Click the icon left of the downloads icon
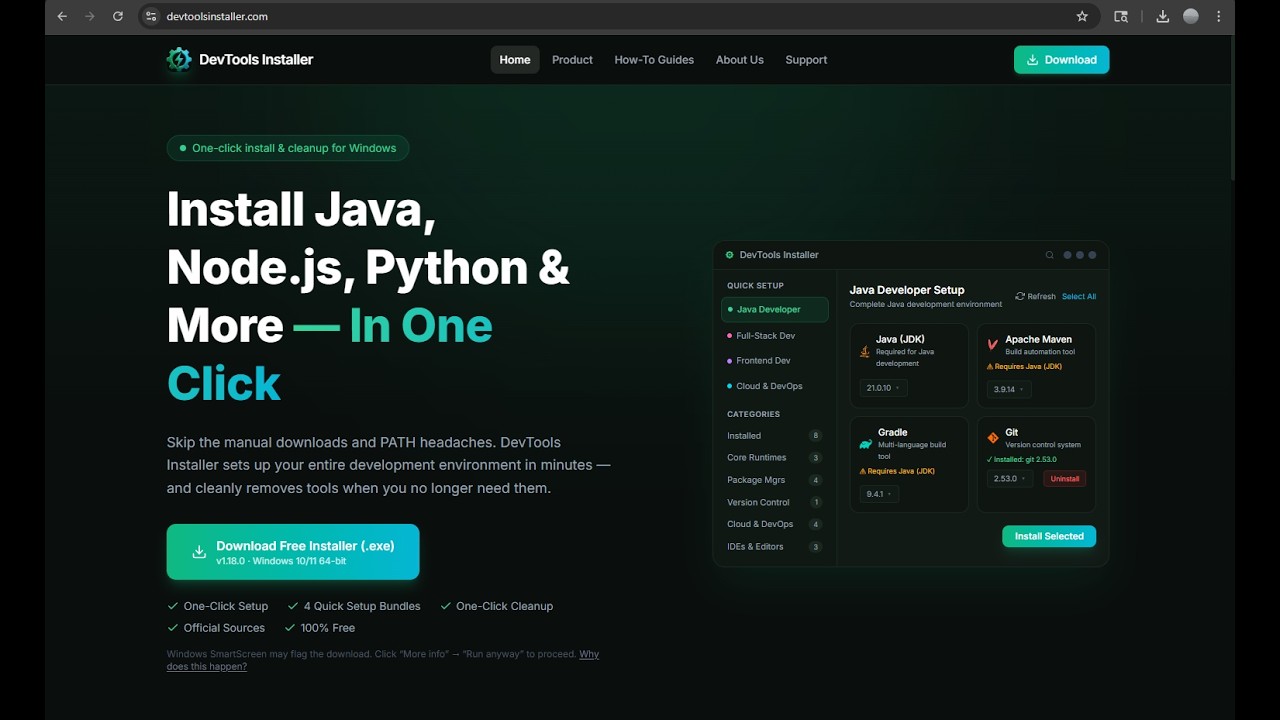Viewport: 1280px width, 720px height. (x=1121, y=16)
